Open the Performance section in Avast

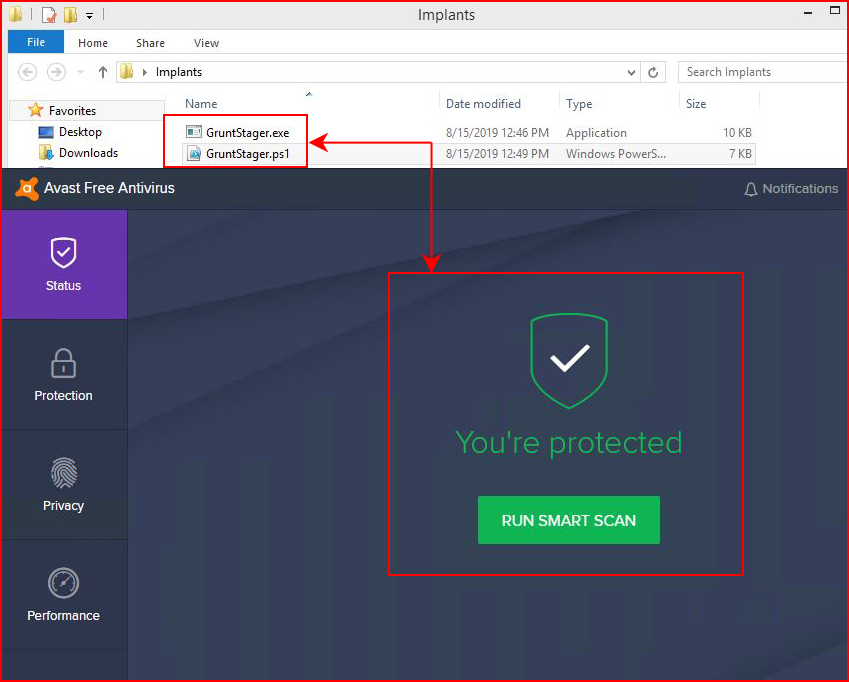tap(64, 594)
